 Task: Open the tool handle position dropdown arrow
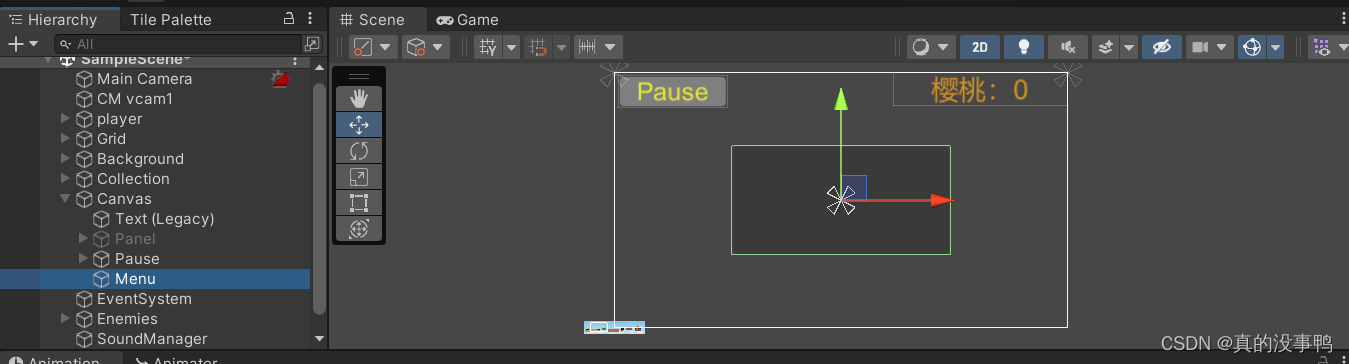pos(385,47)
